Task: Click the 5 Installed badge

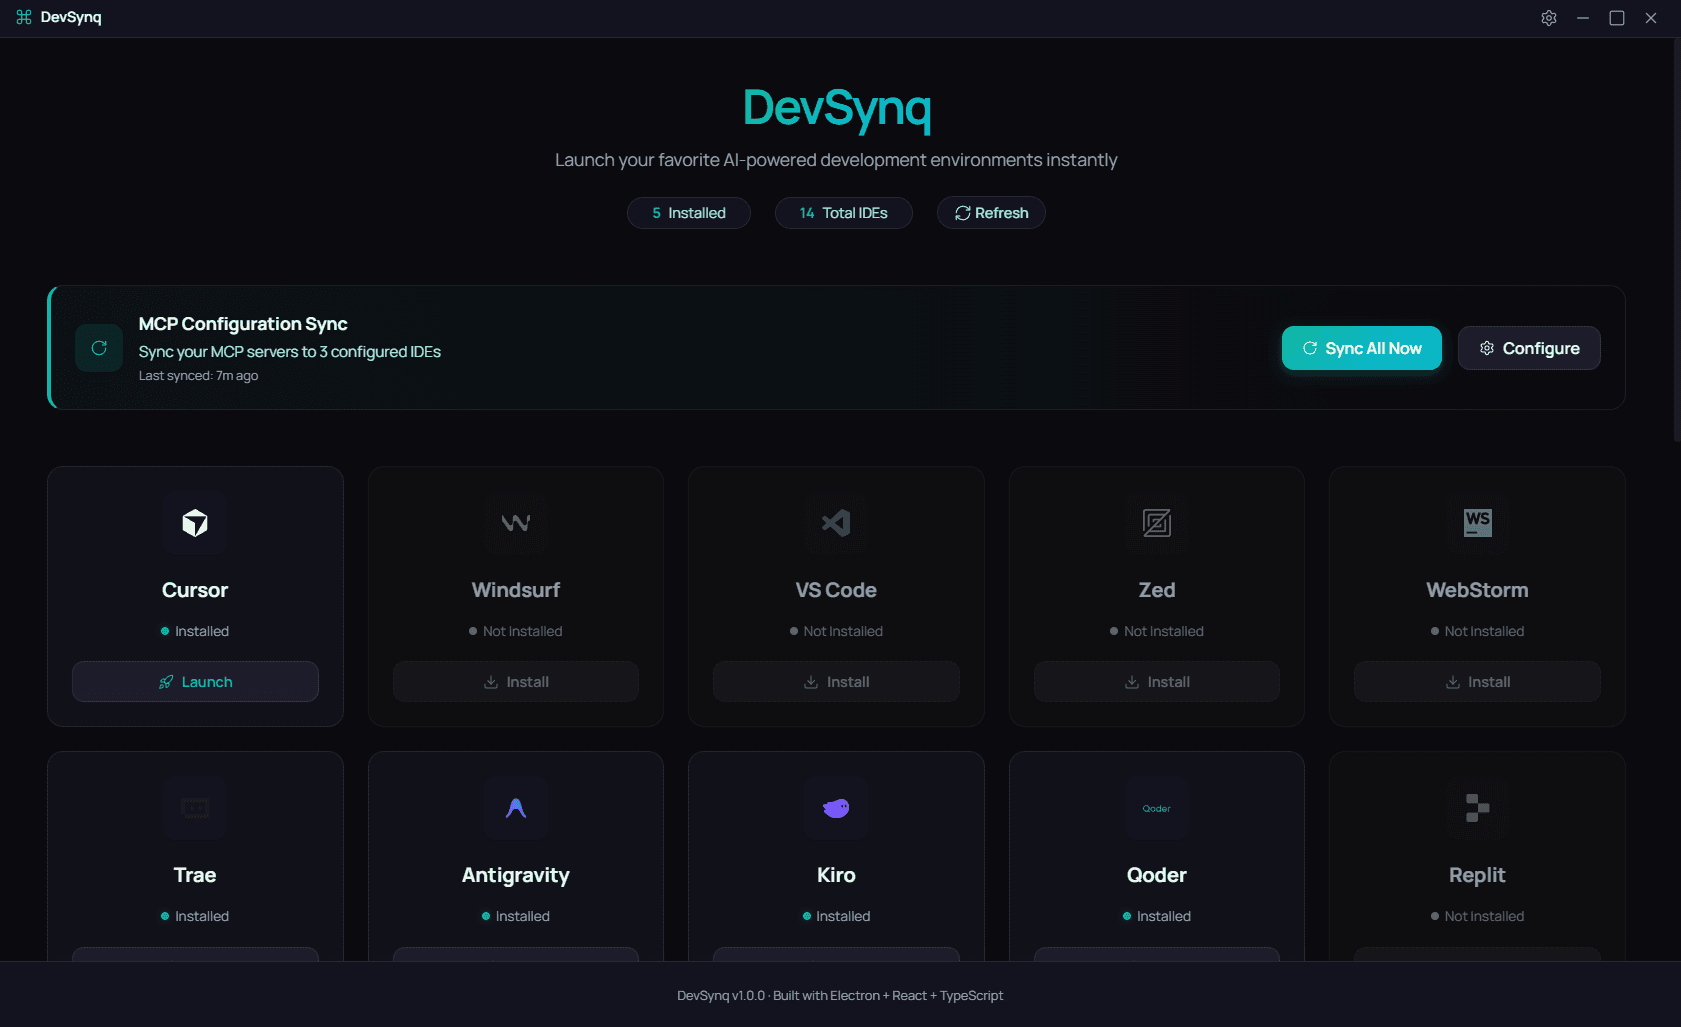Action: coord(688,212)
